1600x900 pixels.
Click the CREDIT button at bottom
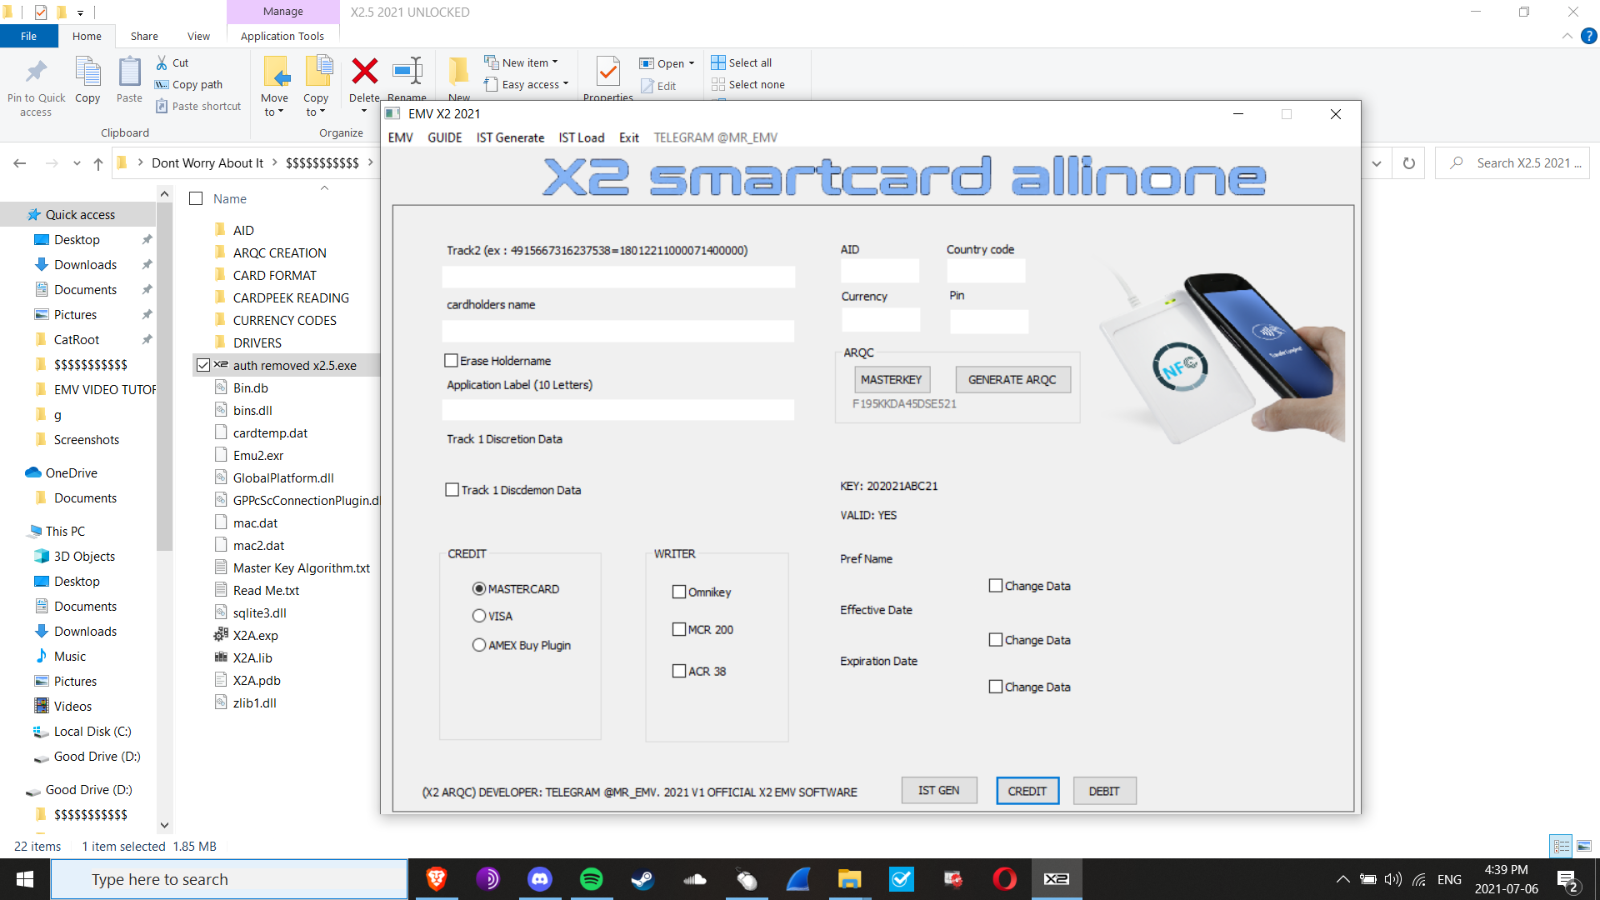pos(1027,791)
